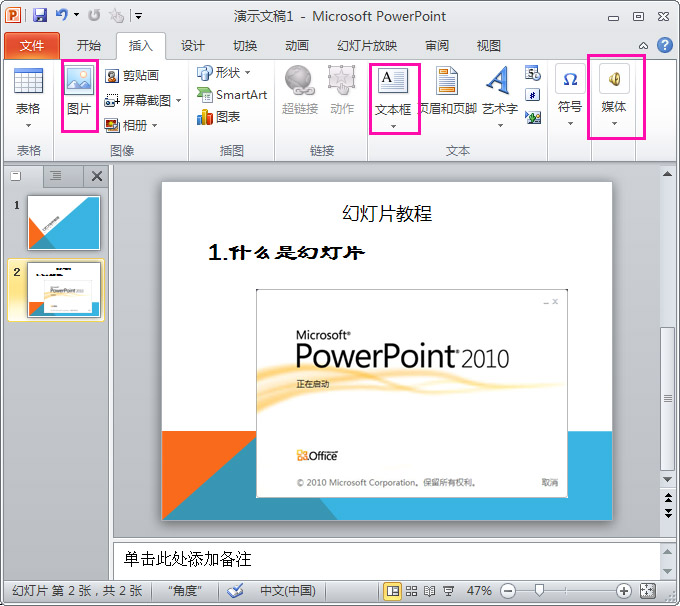Click the insert object icon
680x606 pixels.
click(533, 117)
